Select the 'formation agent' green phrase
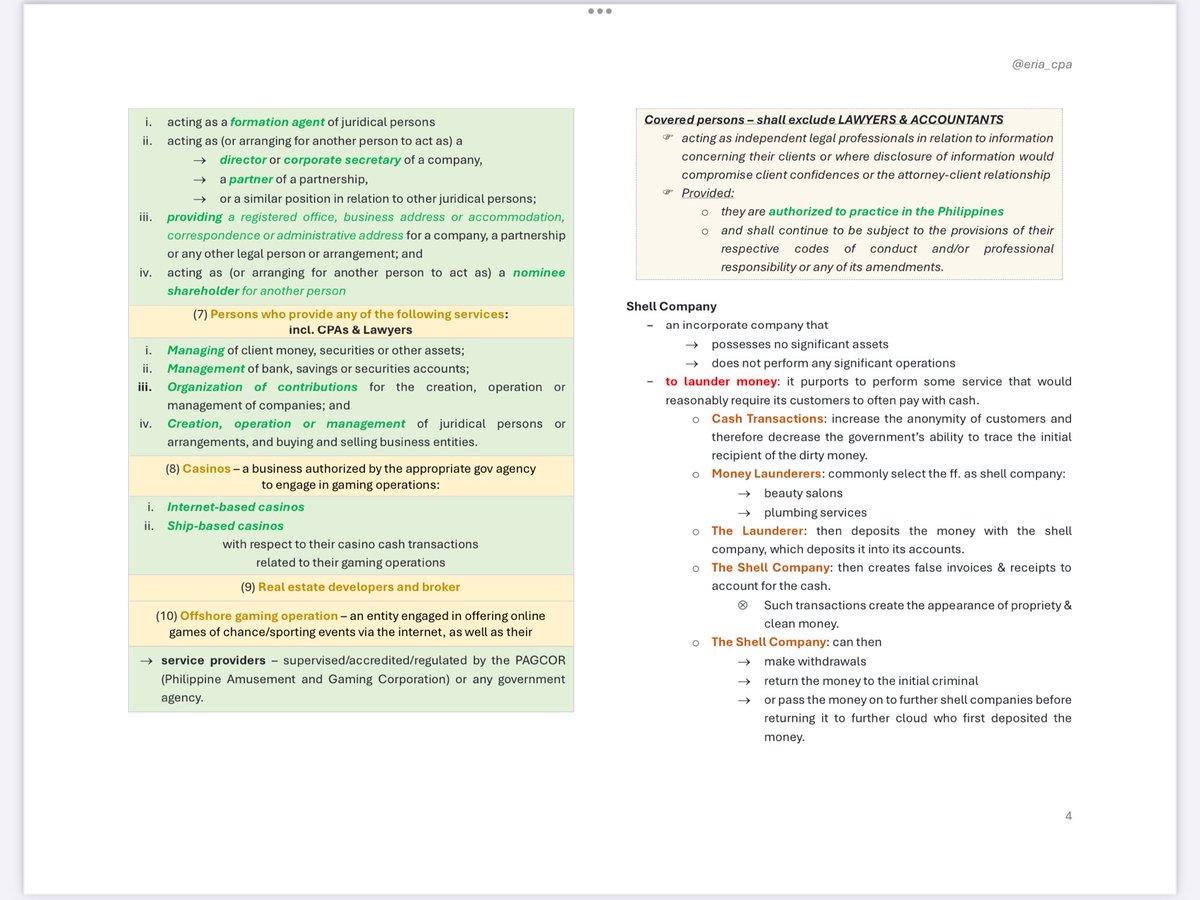Viewport: 1200px width, 900px height. pos(277,122)
